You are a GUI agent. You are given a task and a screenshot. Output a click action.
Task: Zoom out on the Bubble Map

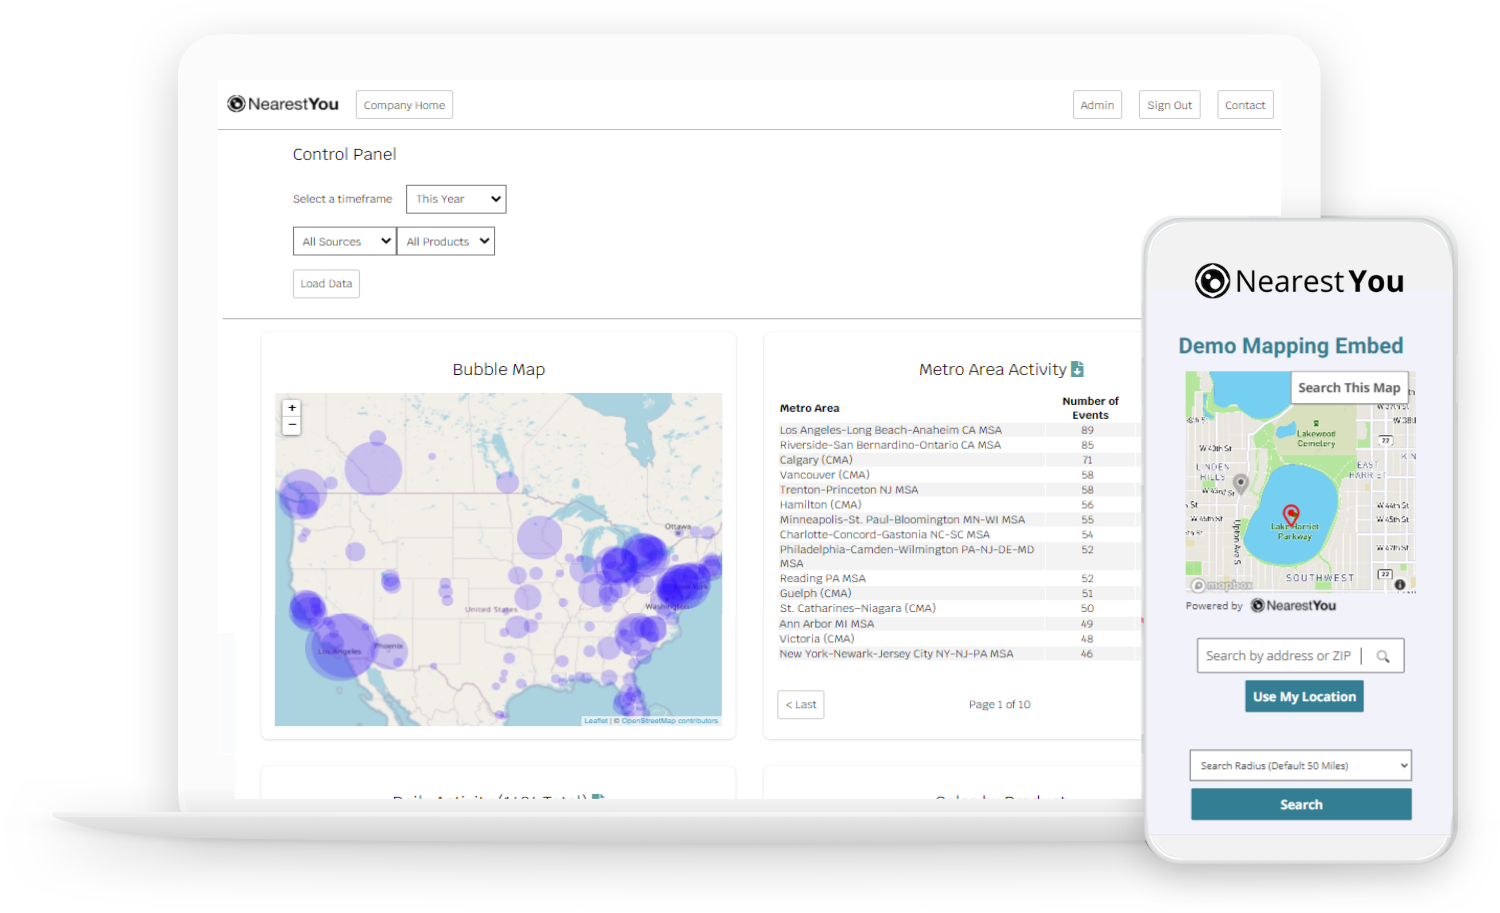pos(292,425)
